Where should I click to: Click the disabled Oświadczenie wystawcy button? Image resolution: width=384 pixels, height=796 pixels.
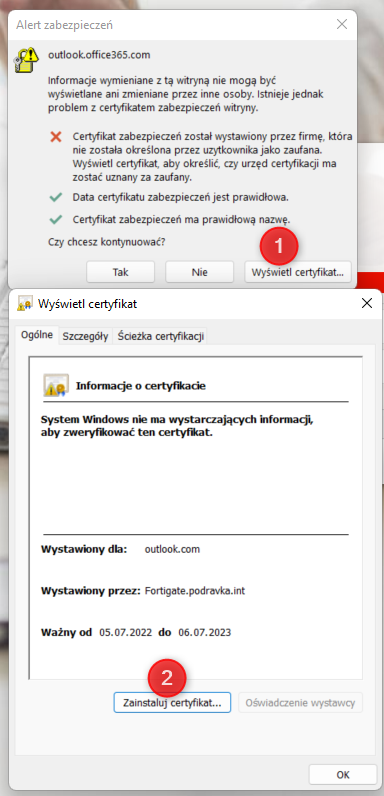300,703
